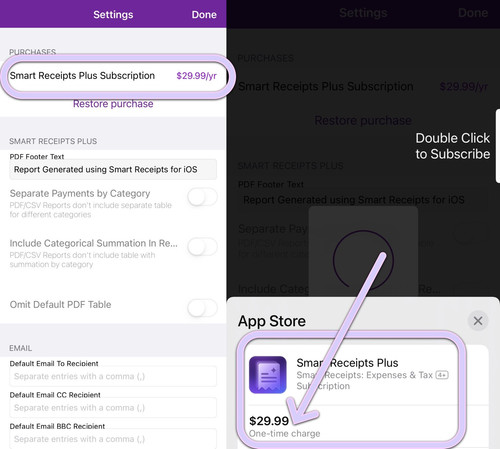
Task: Tap the SMART RECEIPTS PLUS section header on left
Action: coord(53,141)
